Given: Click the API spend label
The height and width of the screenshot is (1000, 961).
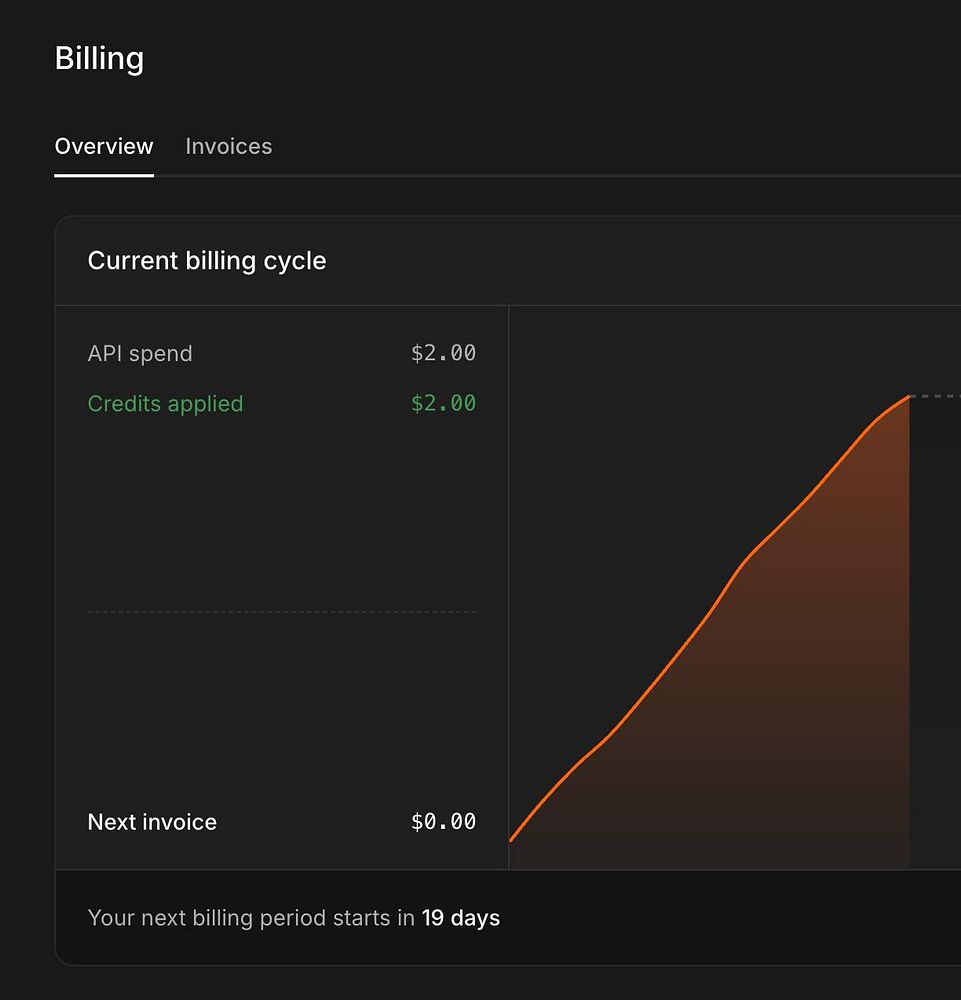Looking at the screenshot, I should point(140,353).
